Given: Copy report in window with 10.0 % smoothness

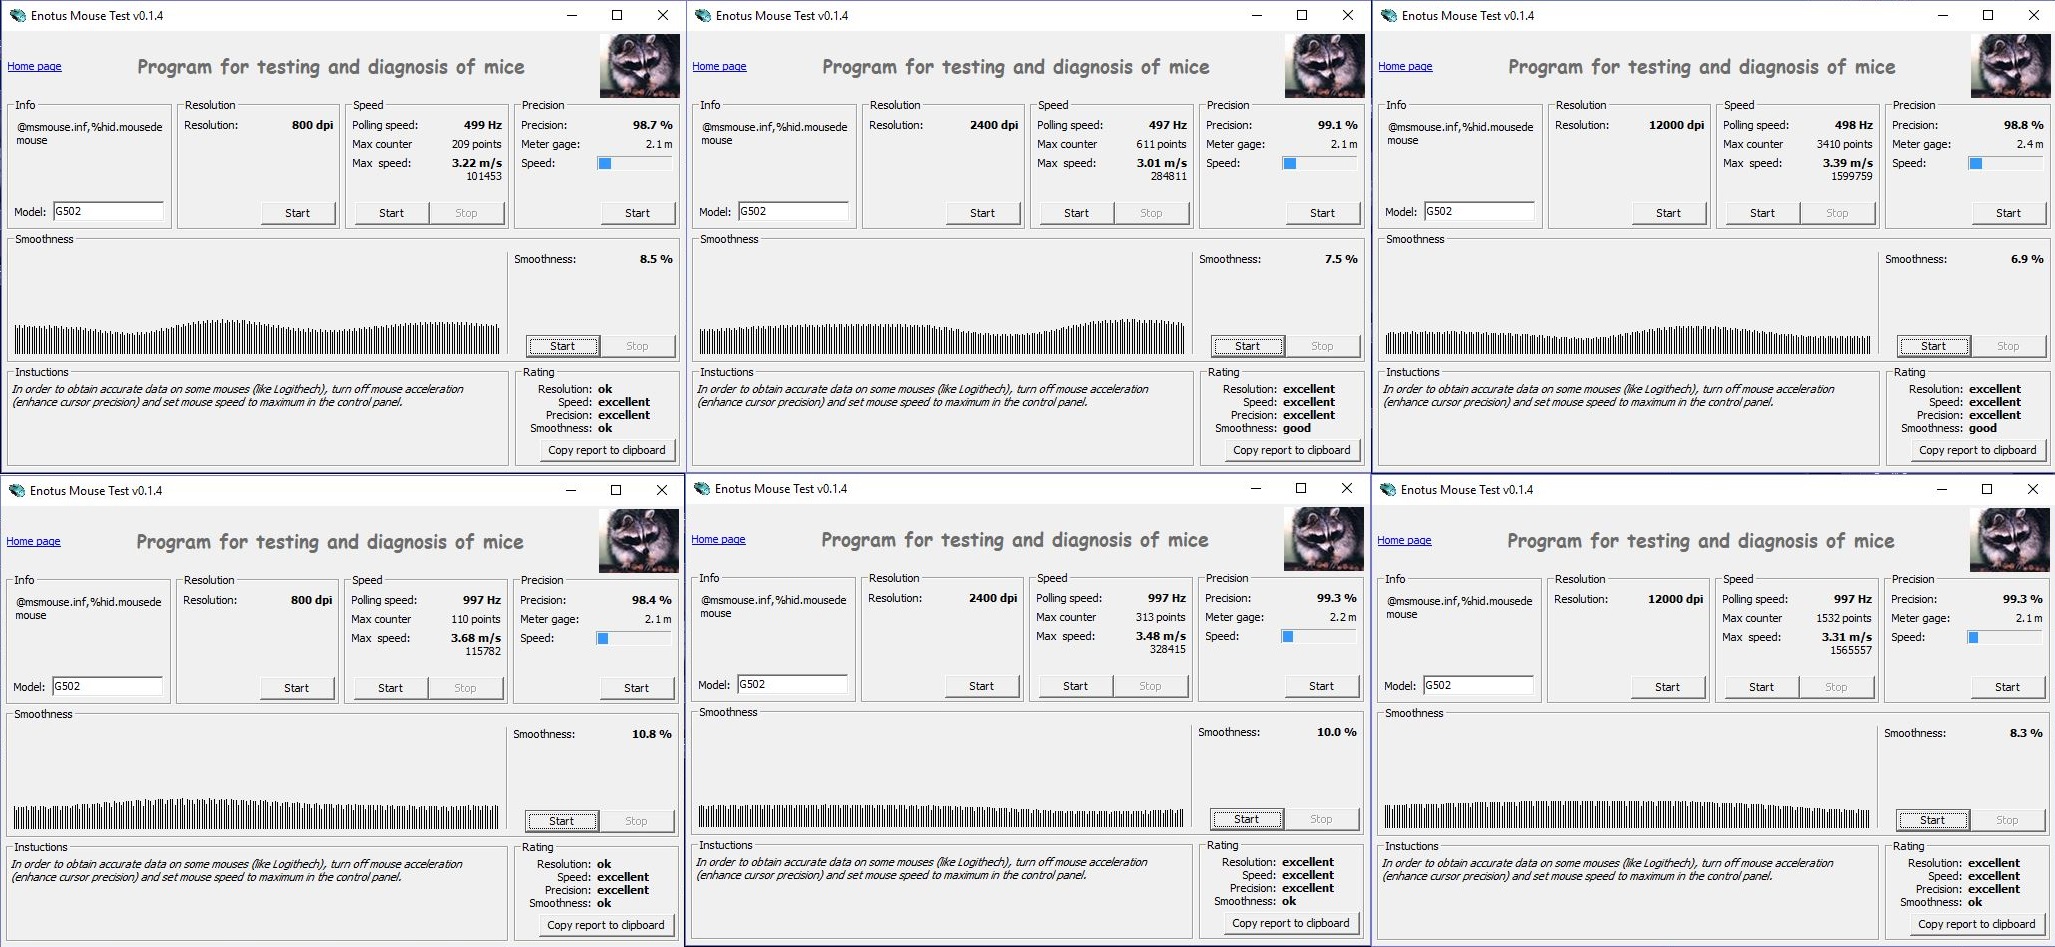Looking at the screenshot, I should pyautogui.click(x=1291, y=923).
